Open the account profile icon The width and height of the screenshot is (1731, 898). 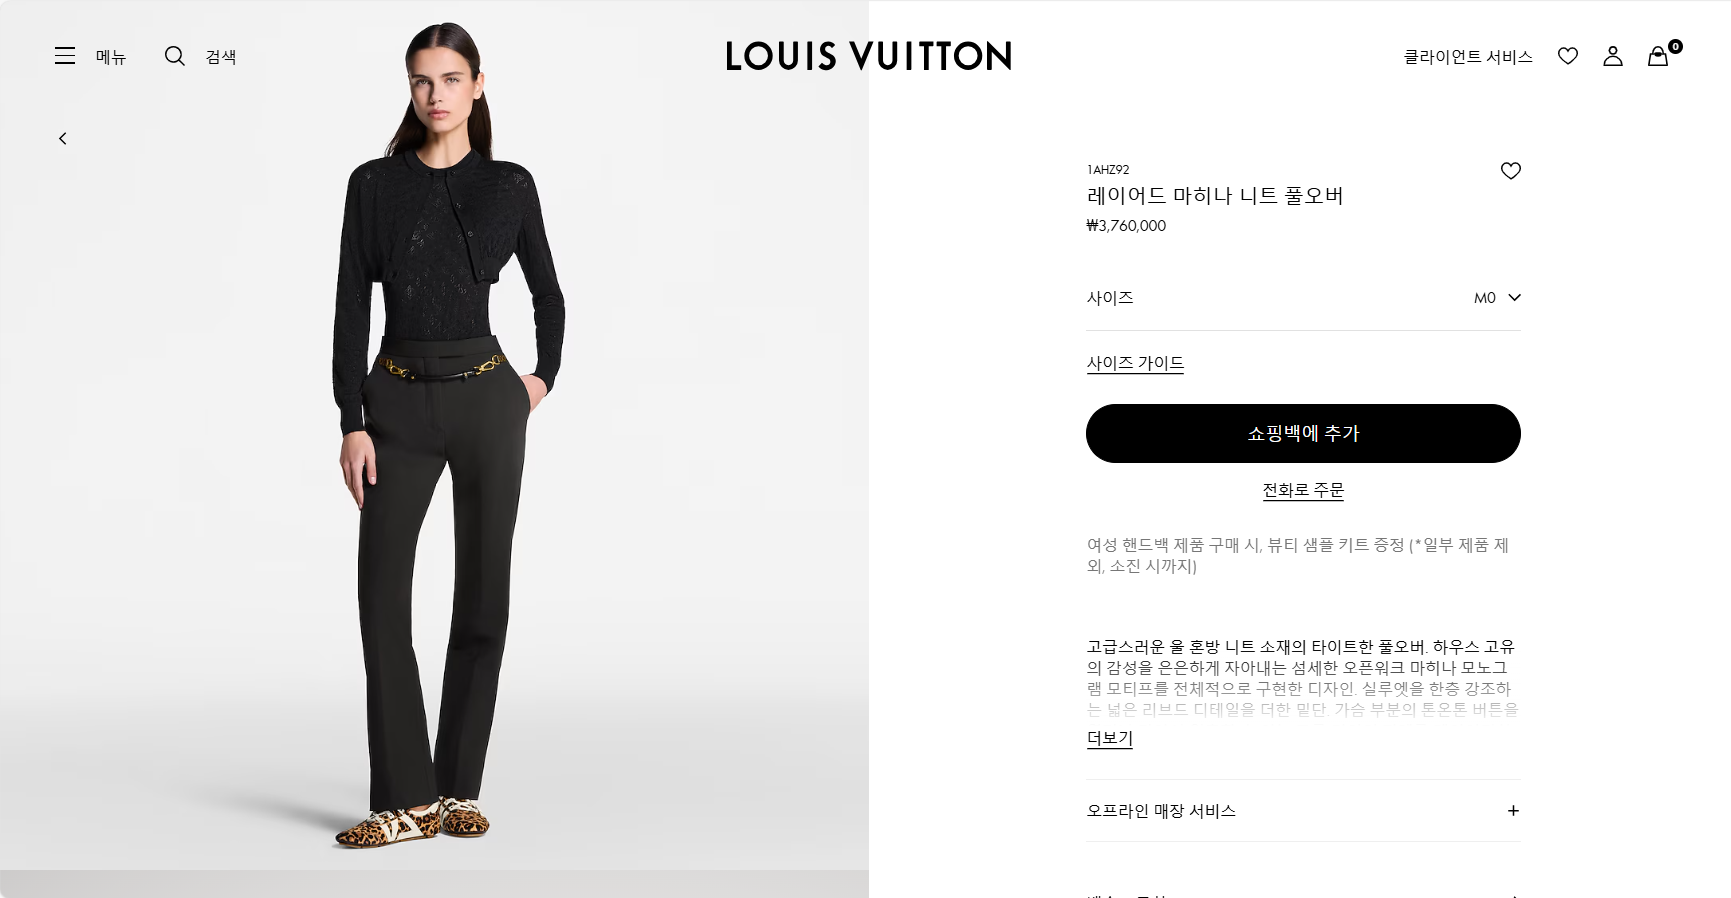click(x=1613, y=56)
